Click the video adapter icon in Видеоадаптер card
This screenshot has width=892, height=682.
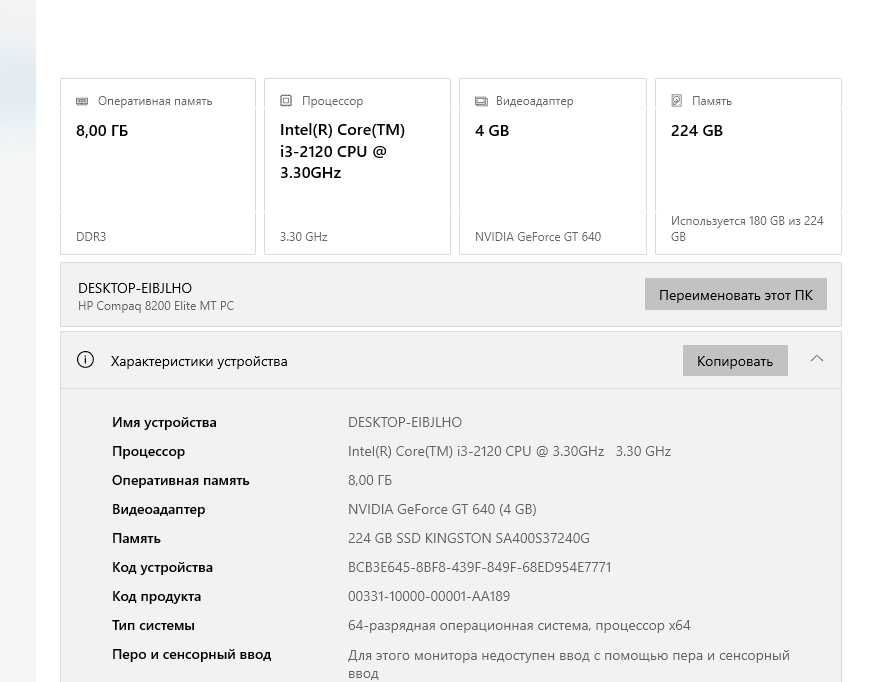click(x=481, y=101)
